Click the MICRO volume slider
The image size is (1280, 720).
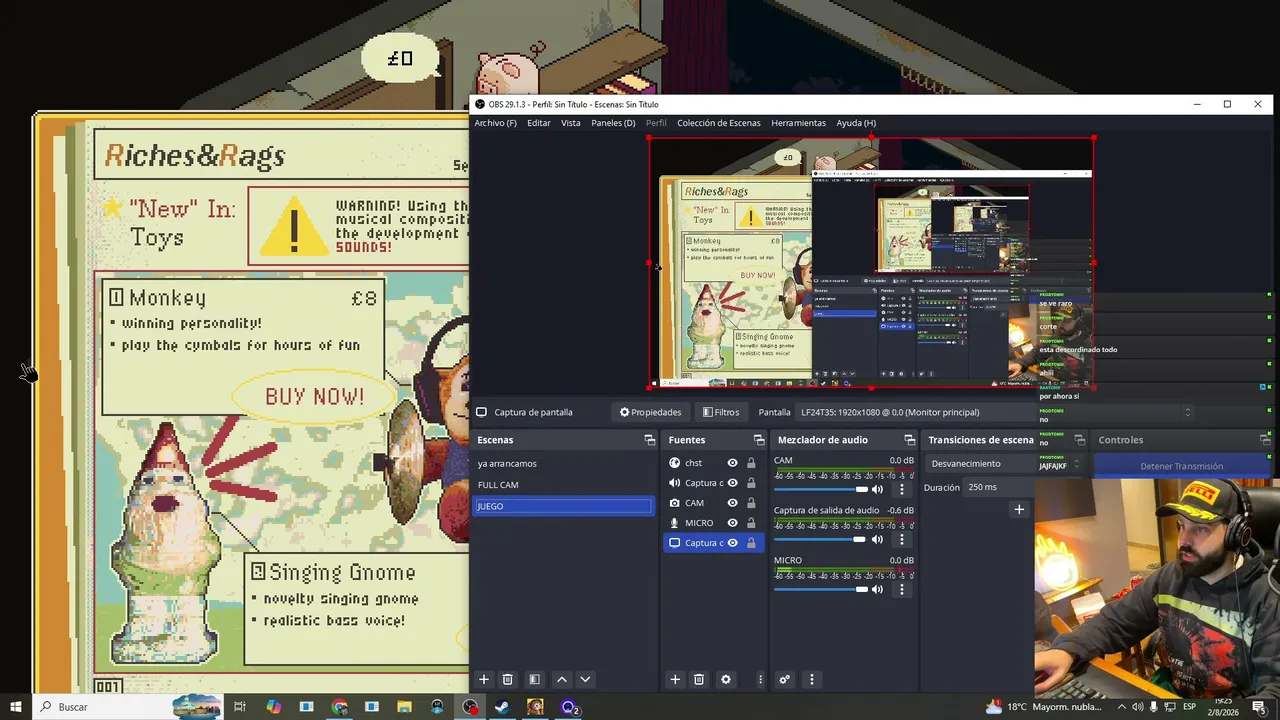[x=821, y=589]
